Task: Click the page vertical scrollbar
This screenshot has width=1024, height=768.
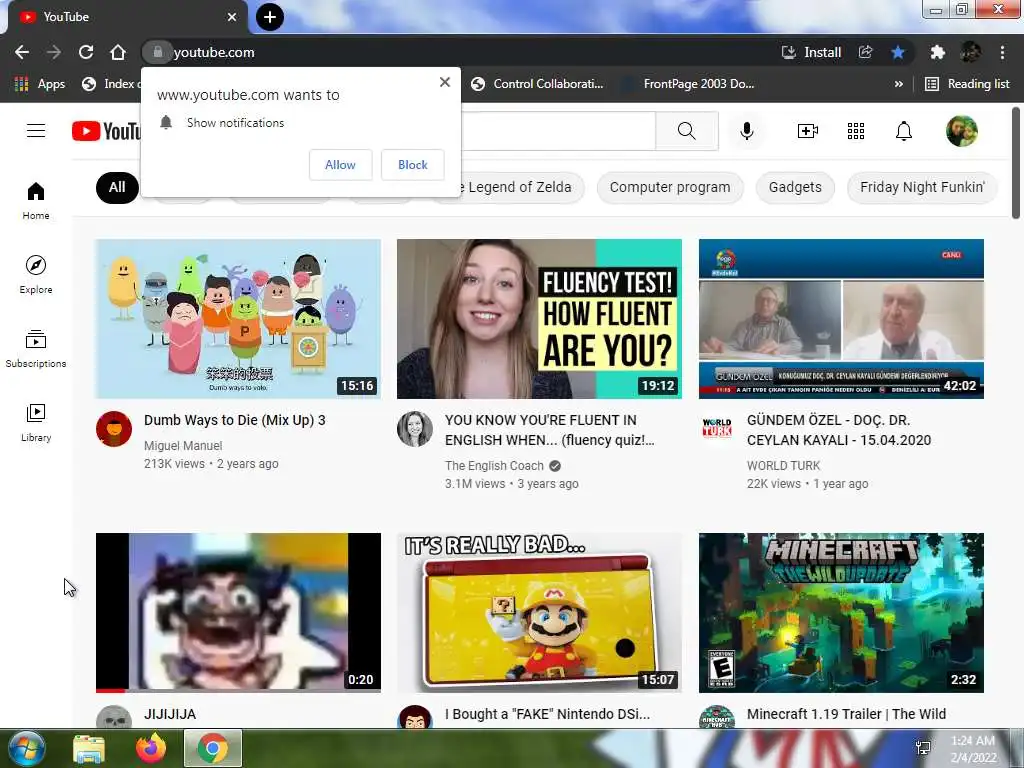Action: [1016, 163]
